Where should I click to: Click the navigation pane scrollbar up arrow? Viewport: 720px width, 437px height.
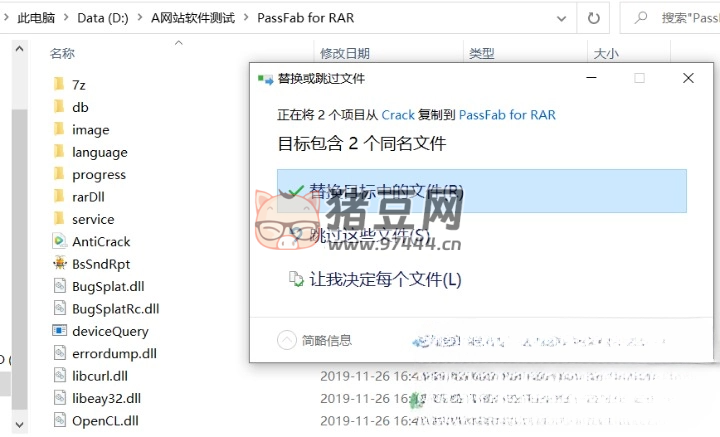[19, 49]
